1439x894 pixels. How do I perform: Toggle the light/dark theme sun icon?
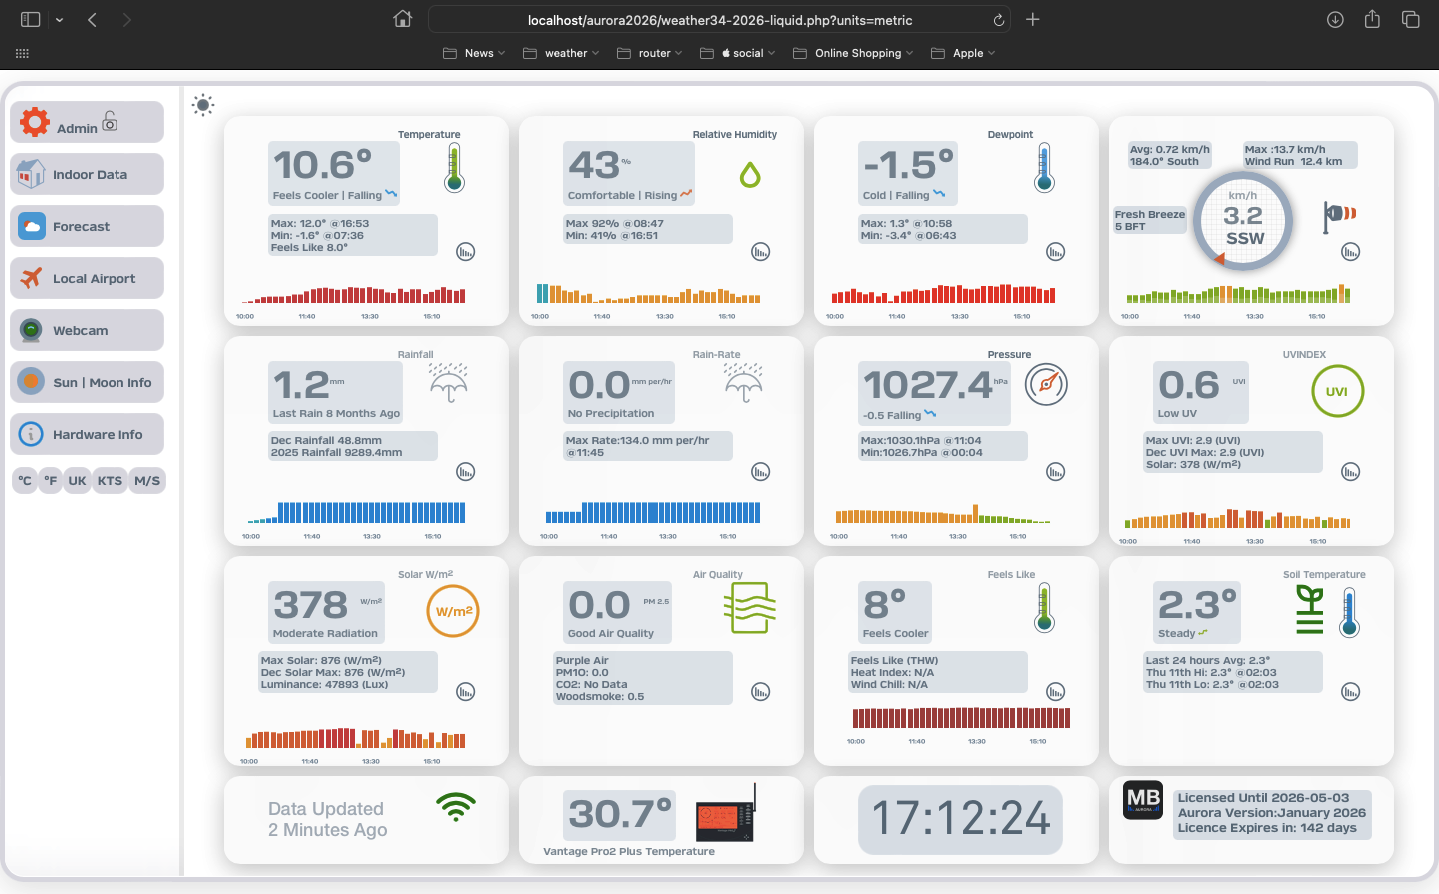pyautogui.click(x=203, y=105)
